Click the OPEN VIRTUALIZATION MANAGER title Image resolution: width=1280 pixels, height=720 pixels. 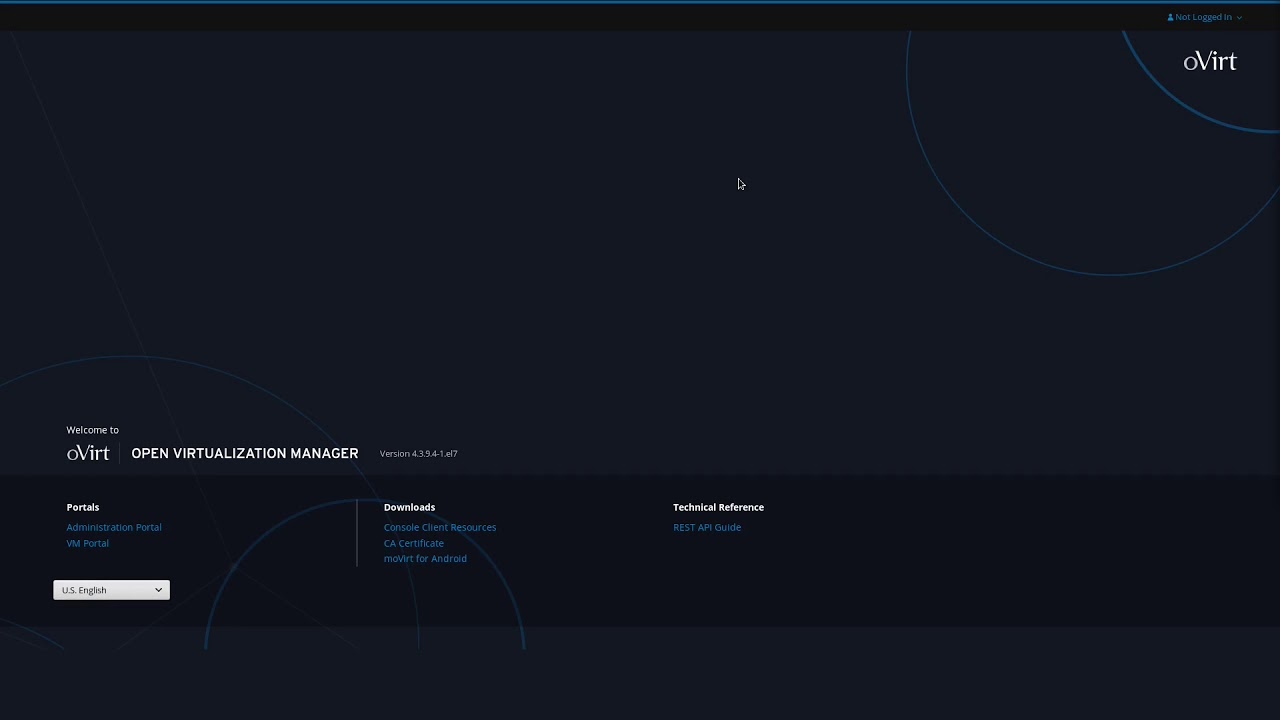pyautogui.click(x=245, y=453)
